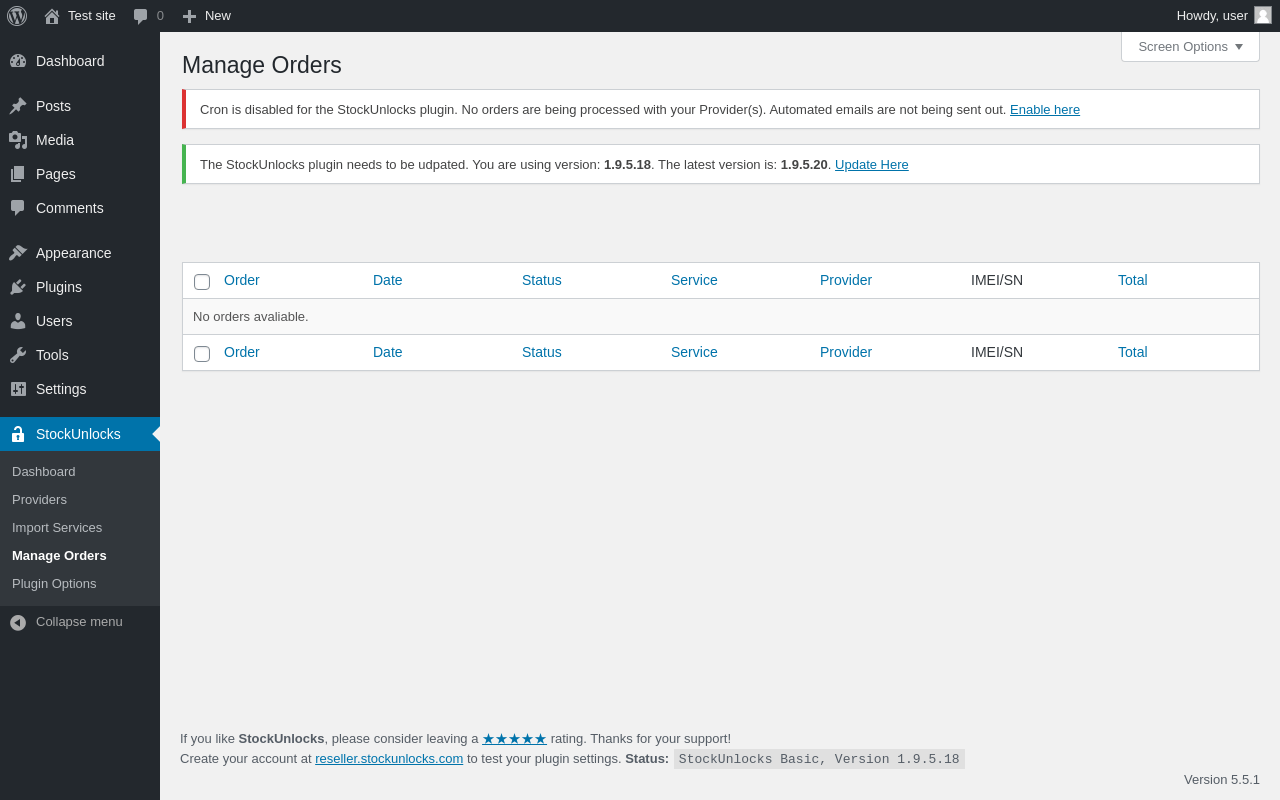Sort by Date in table footer
This screenshot has width=1280, height=800.
point(388,352)
